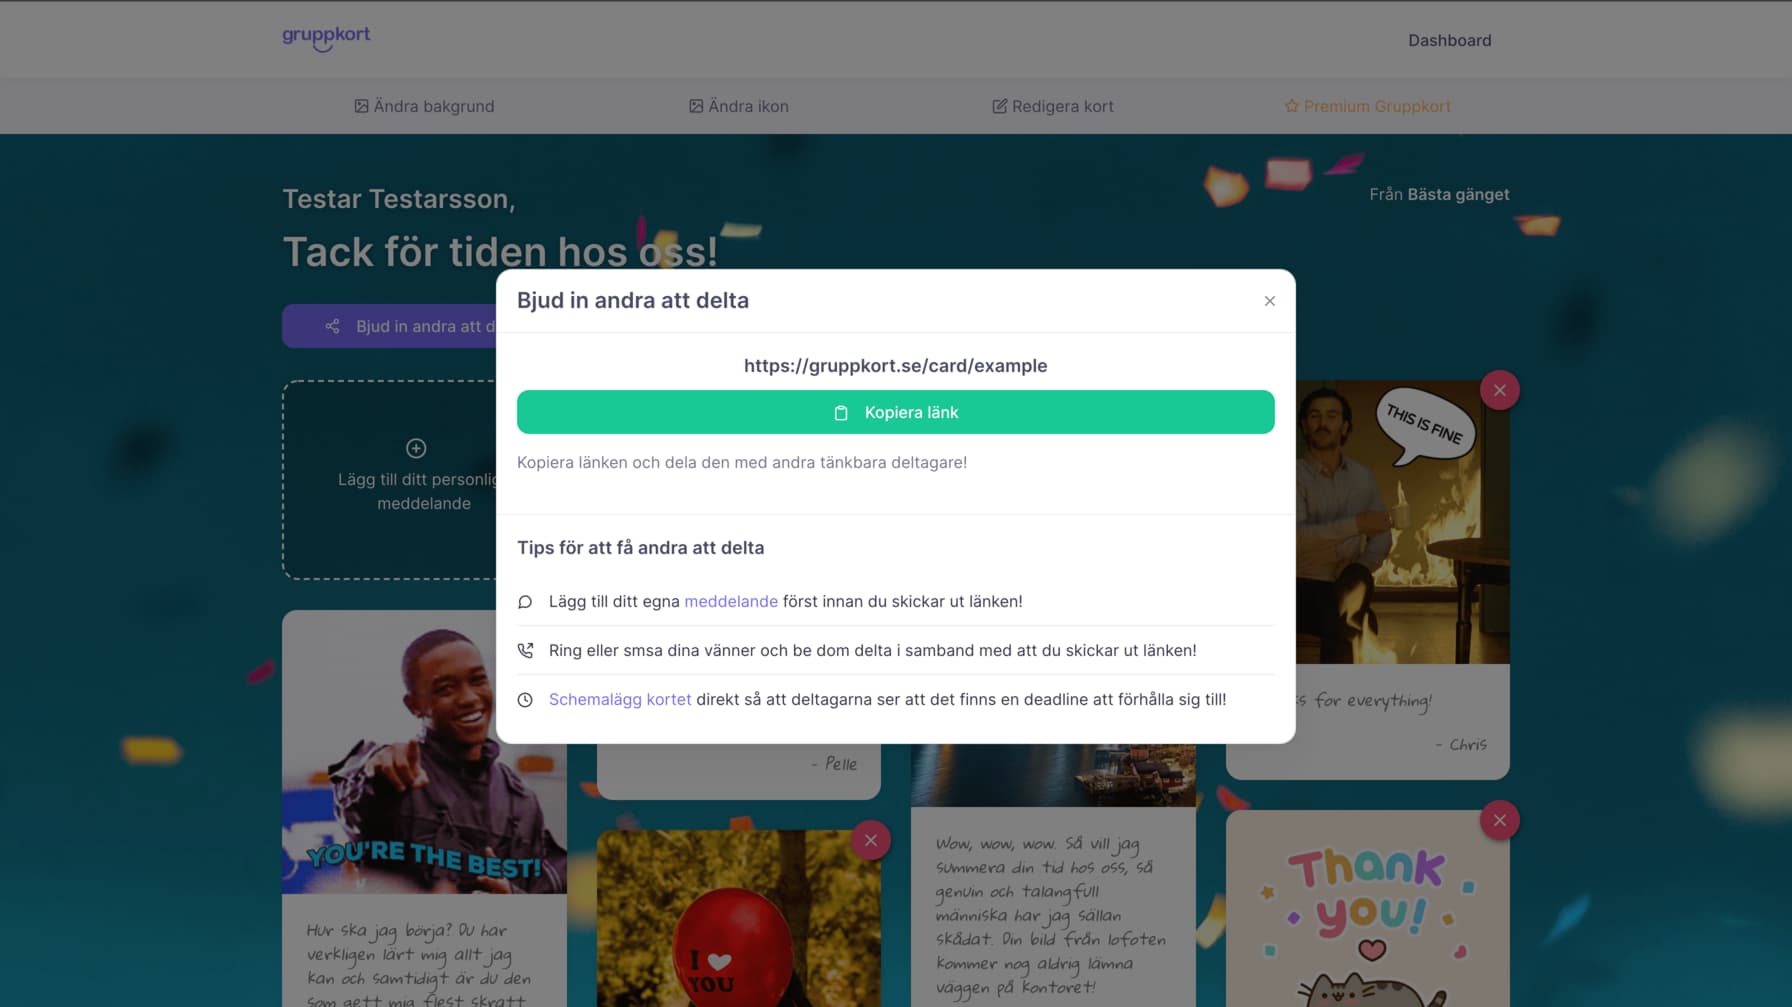Click the phone call tip icon
Screen dimensions: 1792x1007
point(525,651)
